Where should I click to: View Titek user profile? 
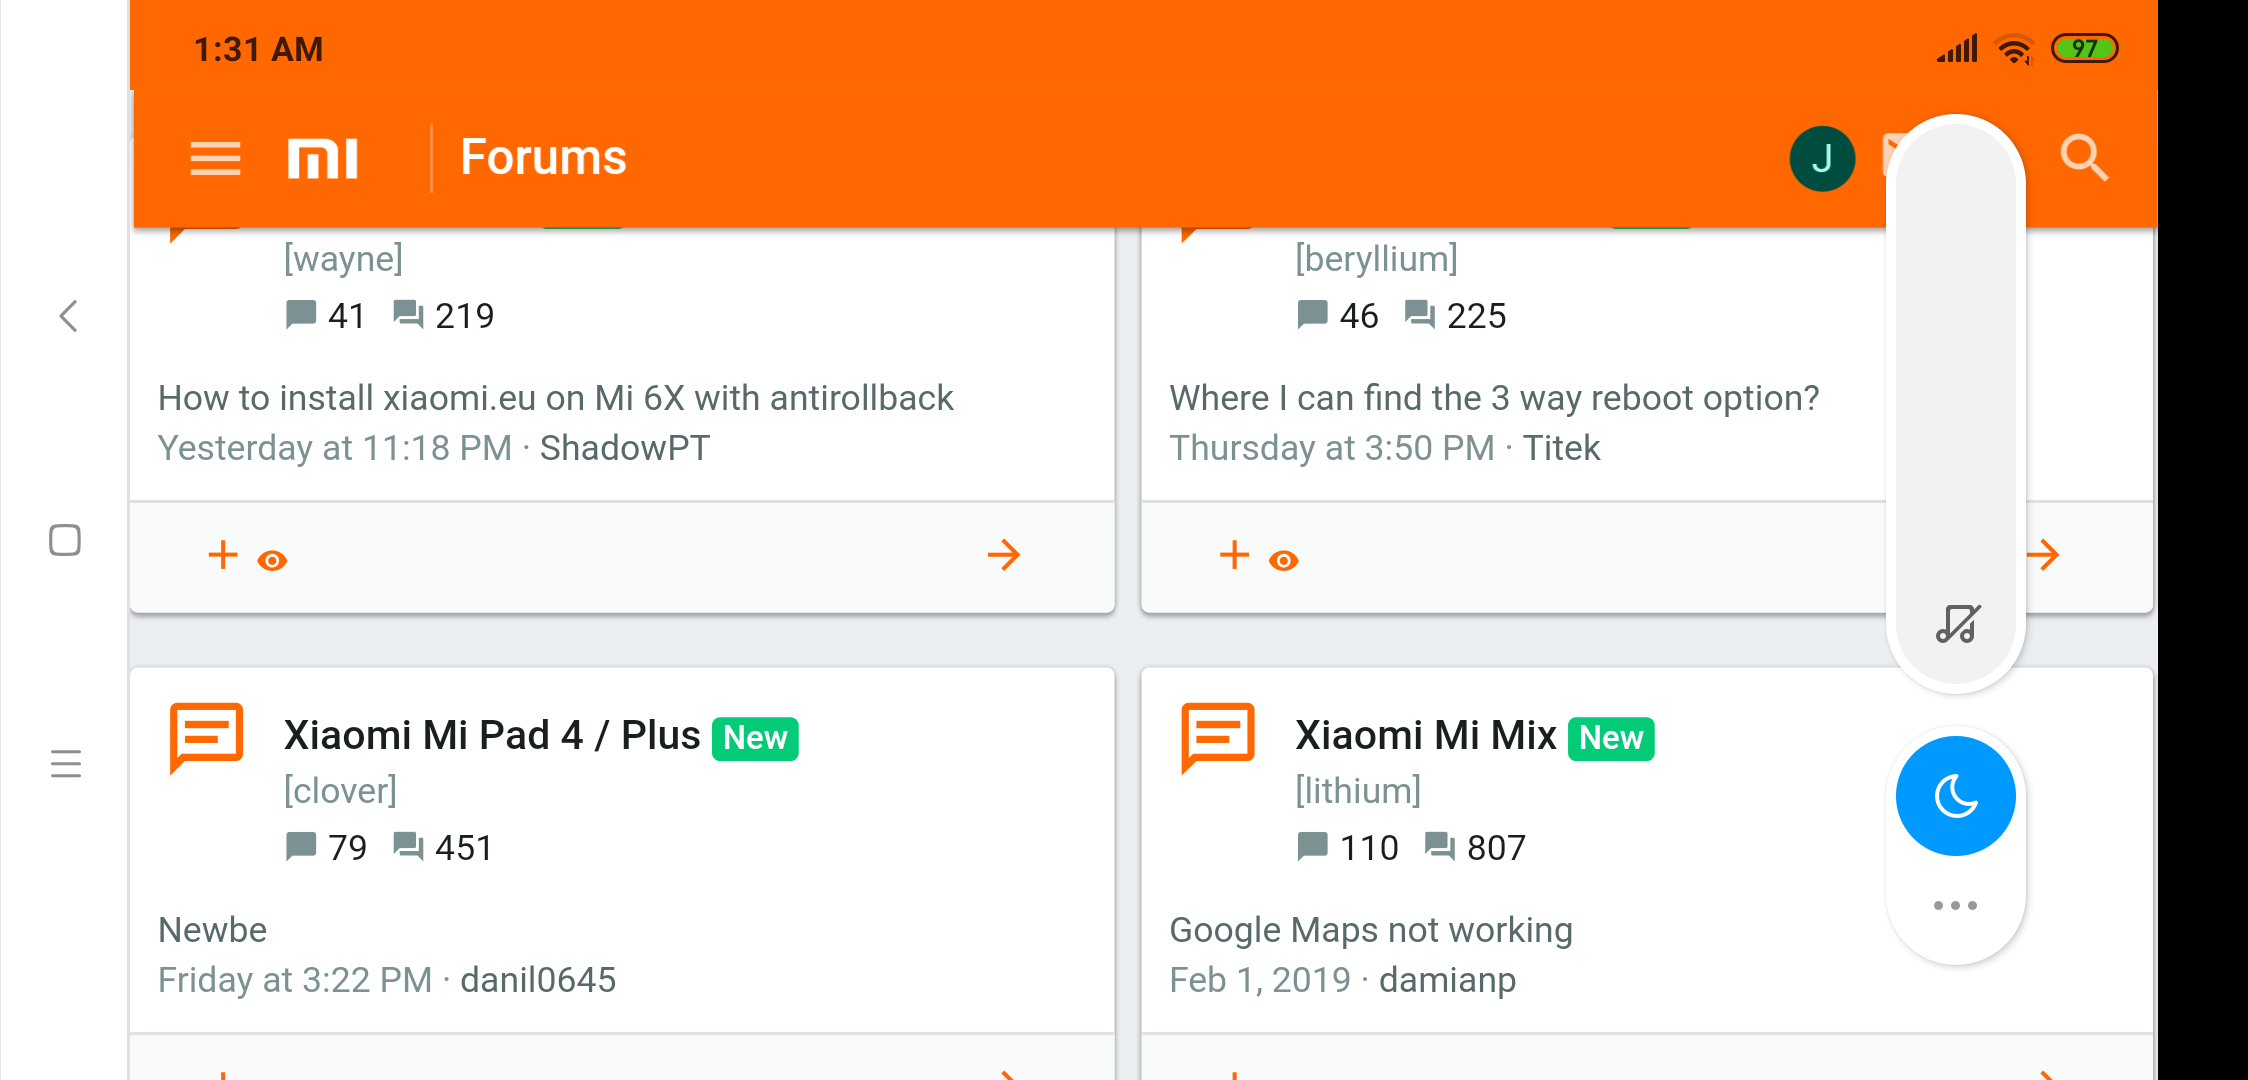point(1561,448)
